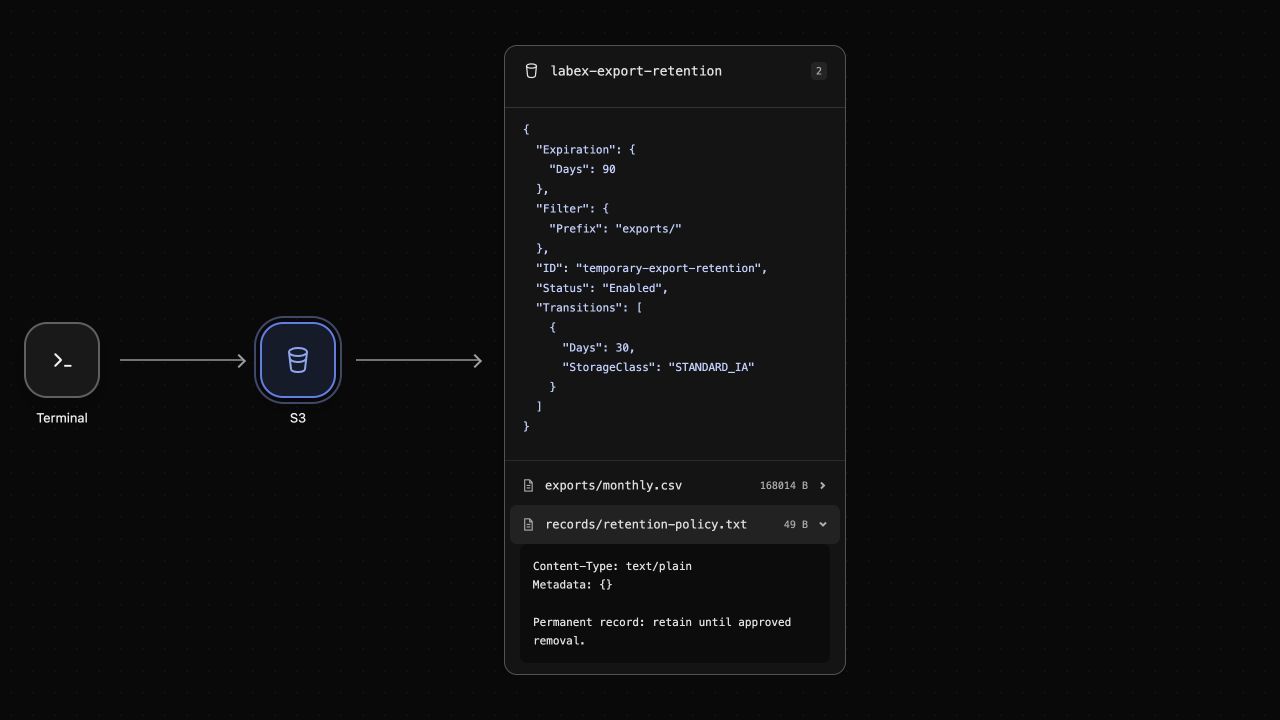Image resolution: width=1280 pixels, height=720 pixels.
Task: Click the file icon next to exports/monthly.csv
Action: [x=528, y=486]
